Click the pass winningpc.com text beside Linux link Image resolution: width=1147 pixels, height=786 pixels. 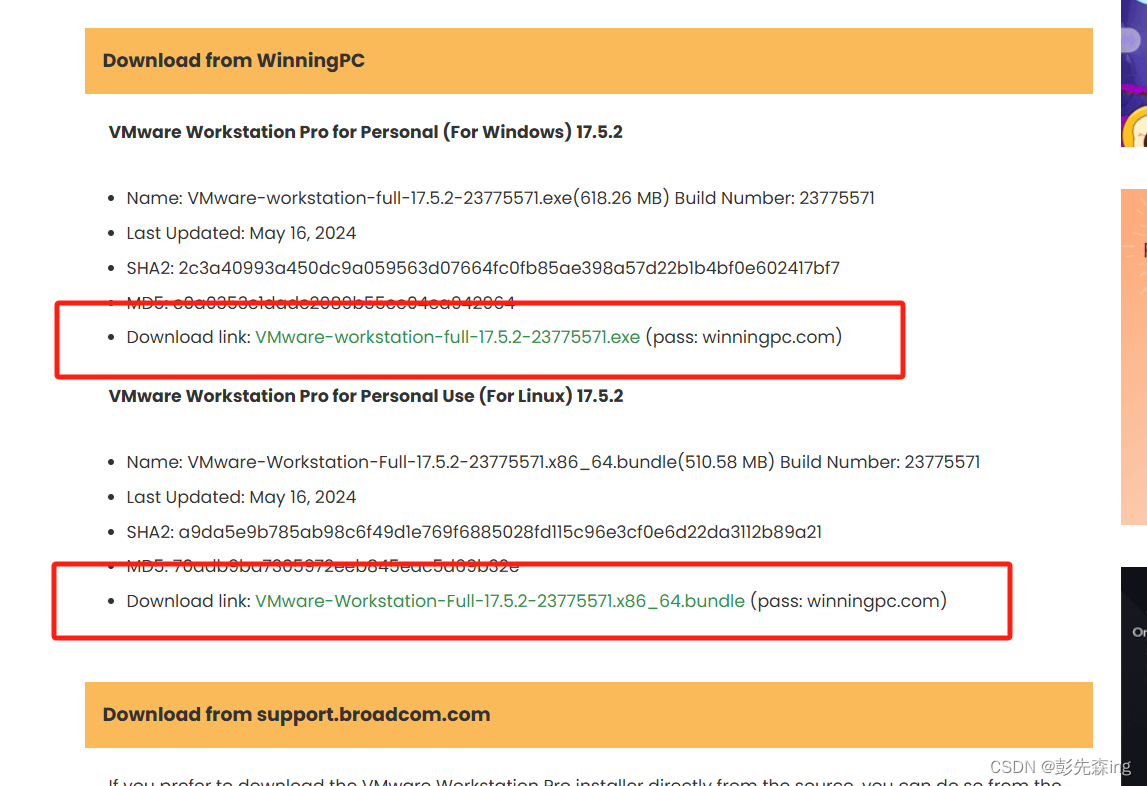848,601
